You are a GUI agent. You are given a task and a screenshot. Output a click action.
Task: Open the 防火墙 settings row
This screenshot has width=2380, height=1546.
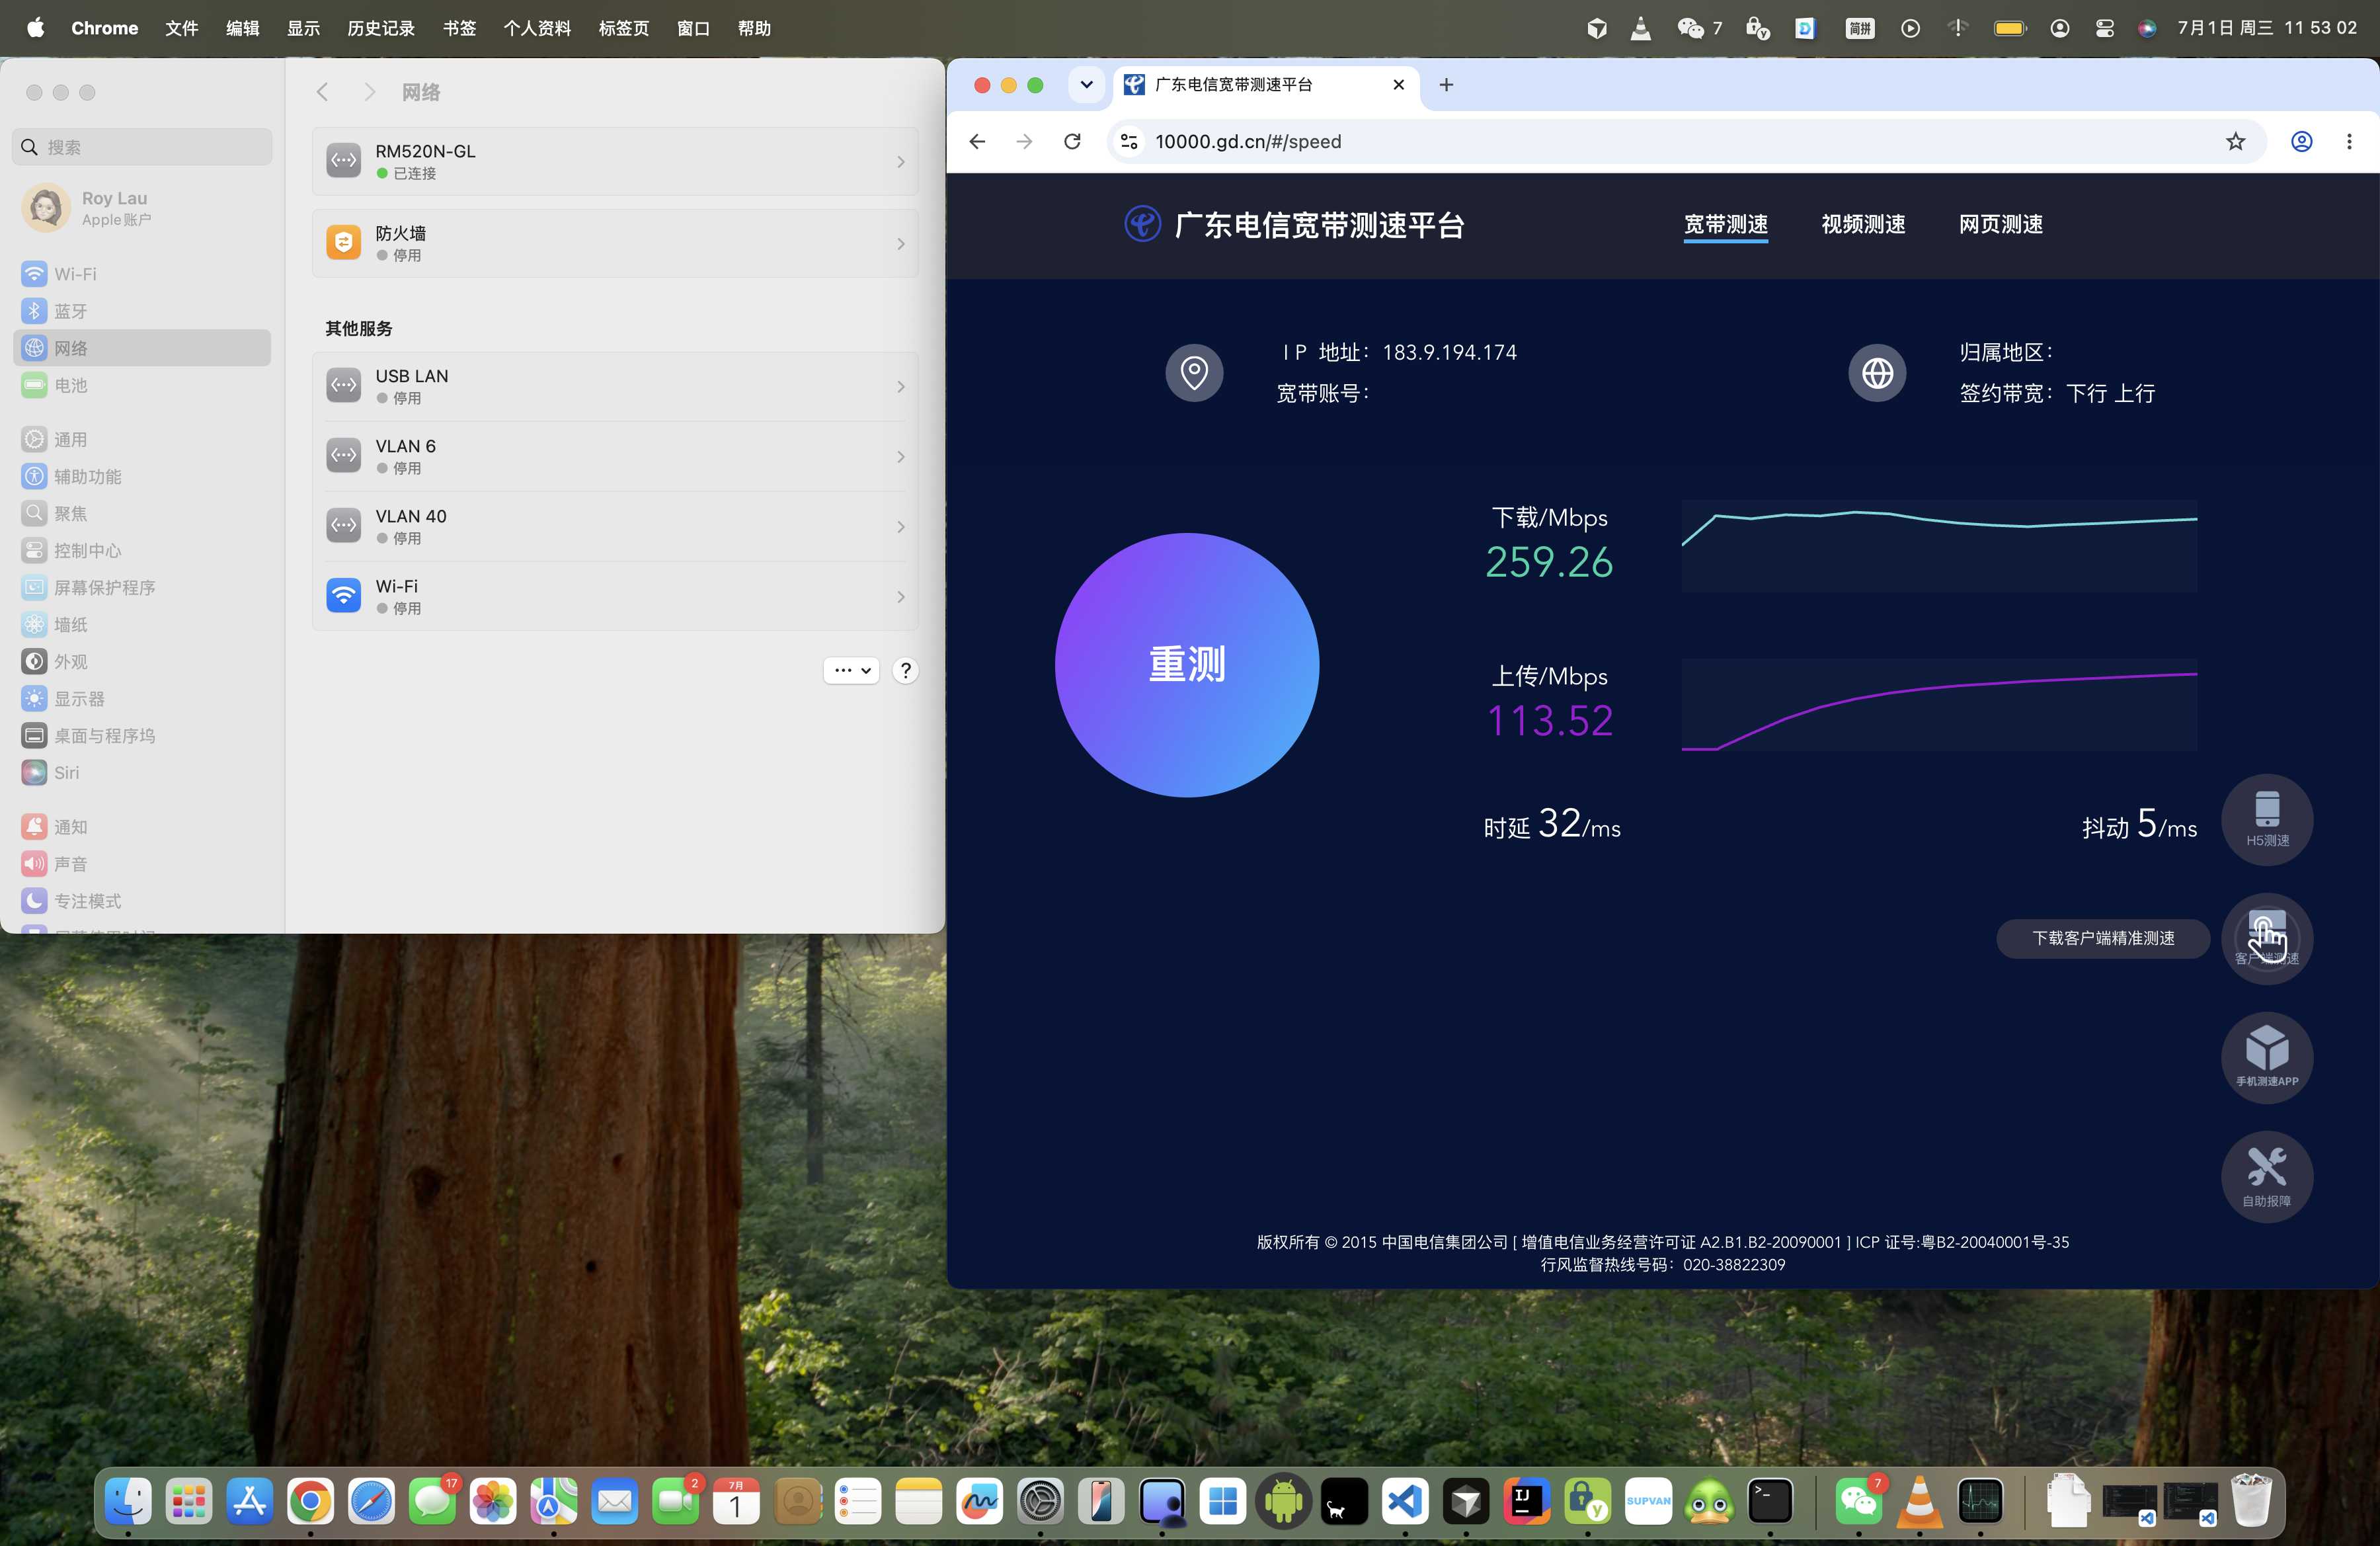[615, 243]
